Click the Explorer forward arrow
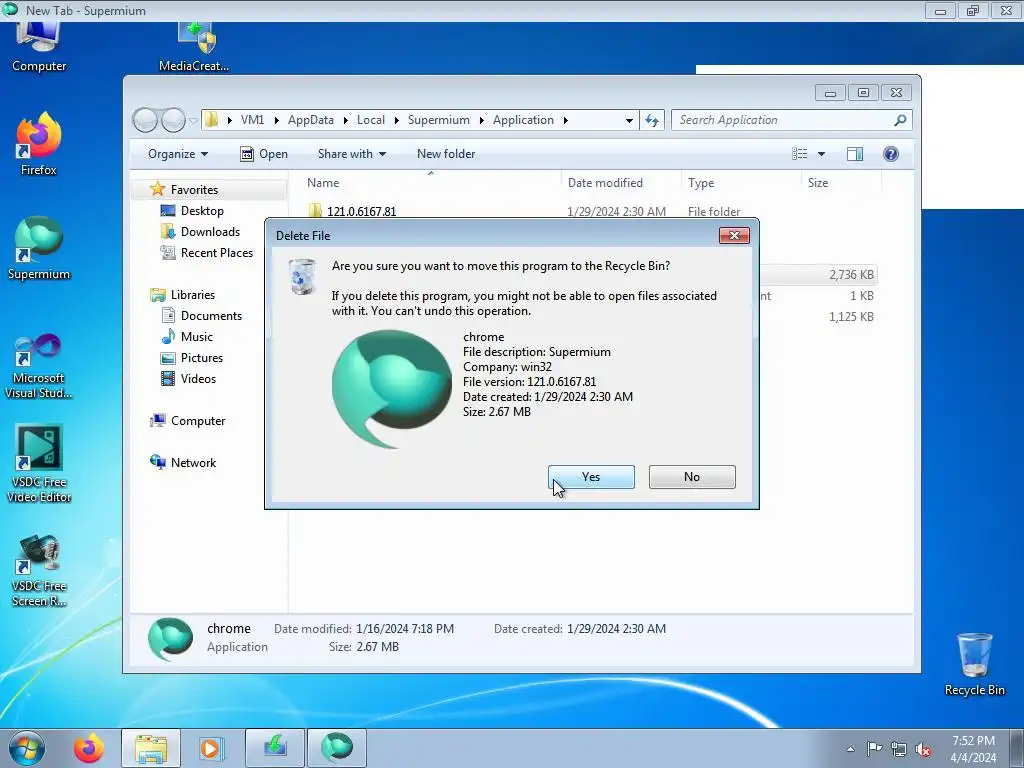This screenshot has height=768, width=1024. click(173, 120)
